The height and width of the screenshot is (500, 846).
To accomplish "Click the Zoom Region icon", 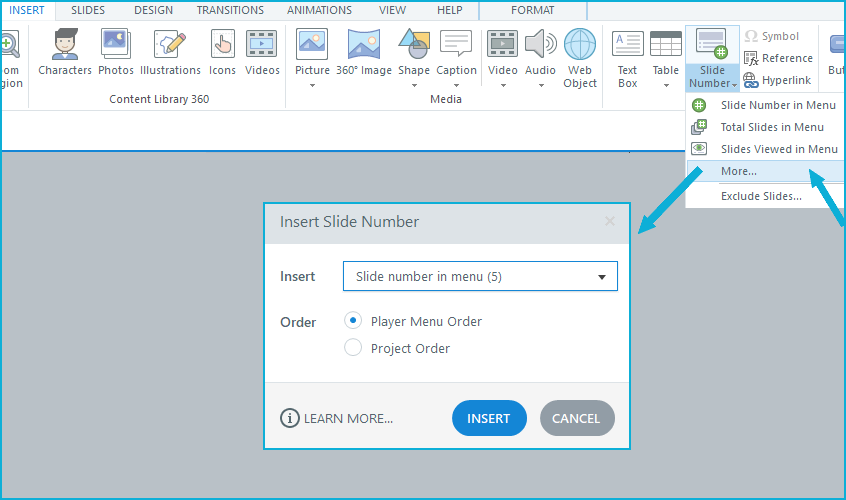I will (x=10, y=44).
